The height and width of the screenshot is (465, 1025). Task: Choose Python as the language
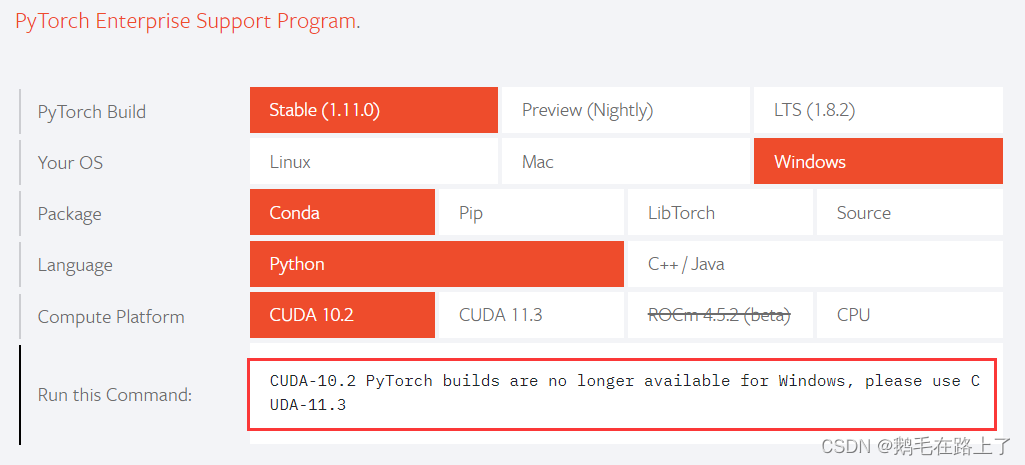(437, 264)
